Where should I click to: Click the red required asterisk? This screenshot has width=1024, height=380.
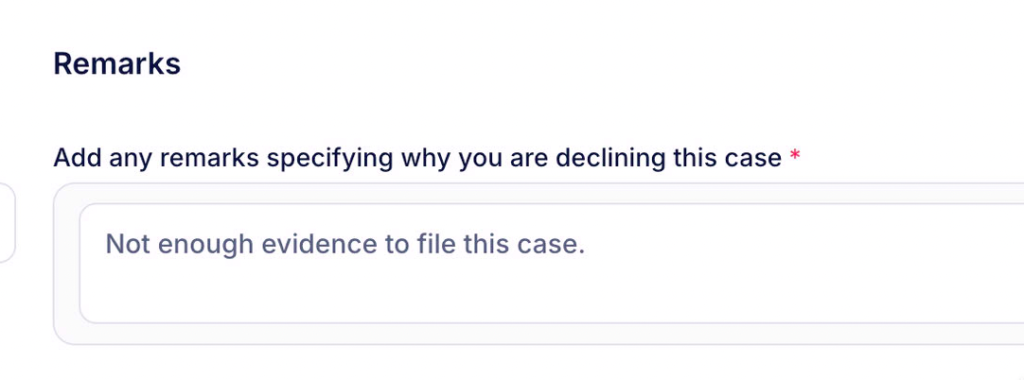795,157
